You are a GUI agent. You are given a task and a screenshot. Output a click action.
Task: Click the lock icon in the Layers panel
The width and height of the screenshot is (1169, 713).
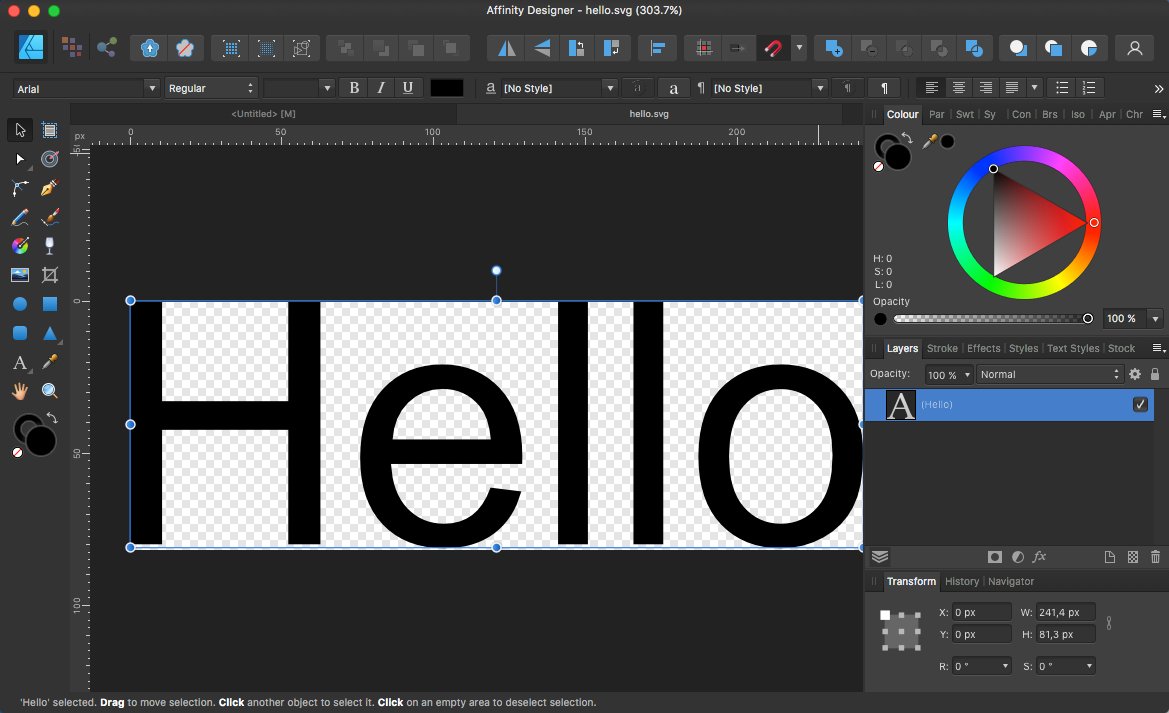click(x=1155, y=374)
